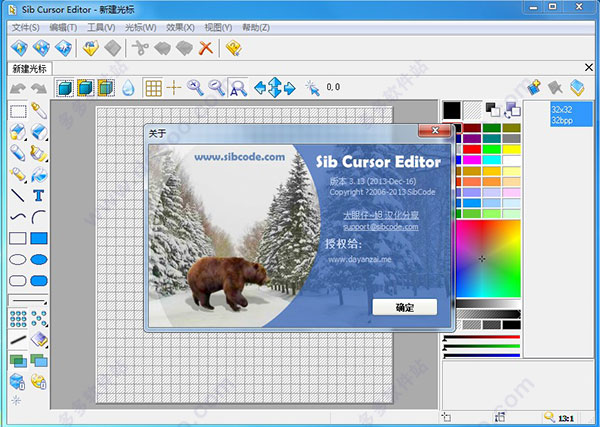Select the curve line tool
600x427 pixels.
pos(18,217)
